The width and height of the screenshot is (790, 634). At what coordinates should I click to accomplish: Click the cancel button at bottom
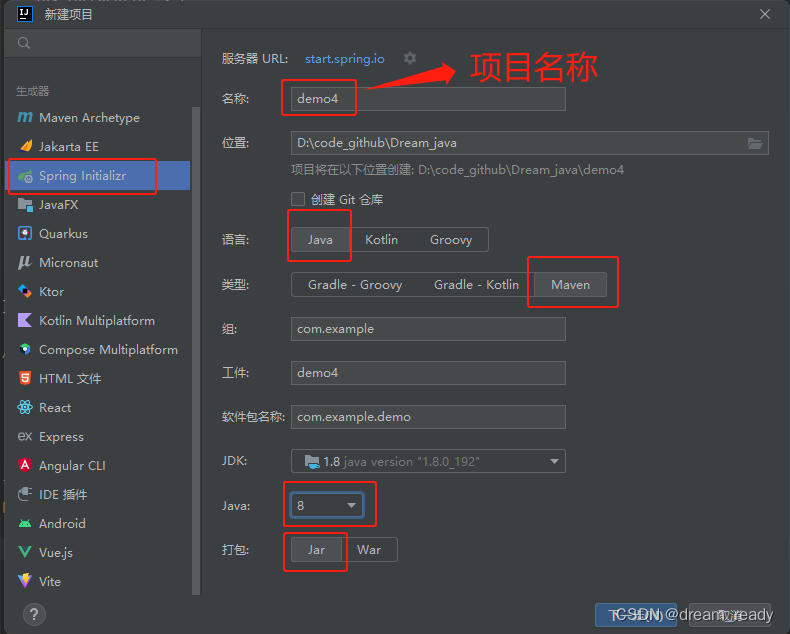pos(730,615)
